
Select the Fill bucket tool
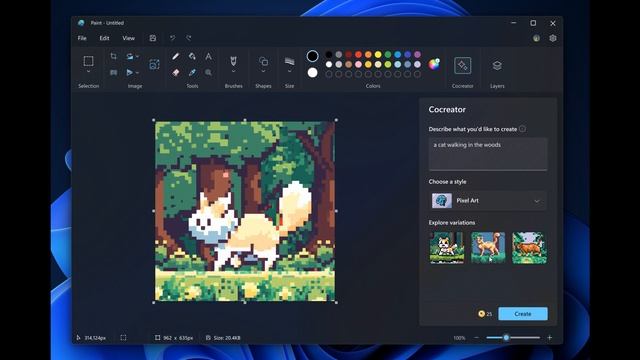click(192, 56)
